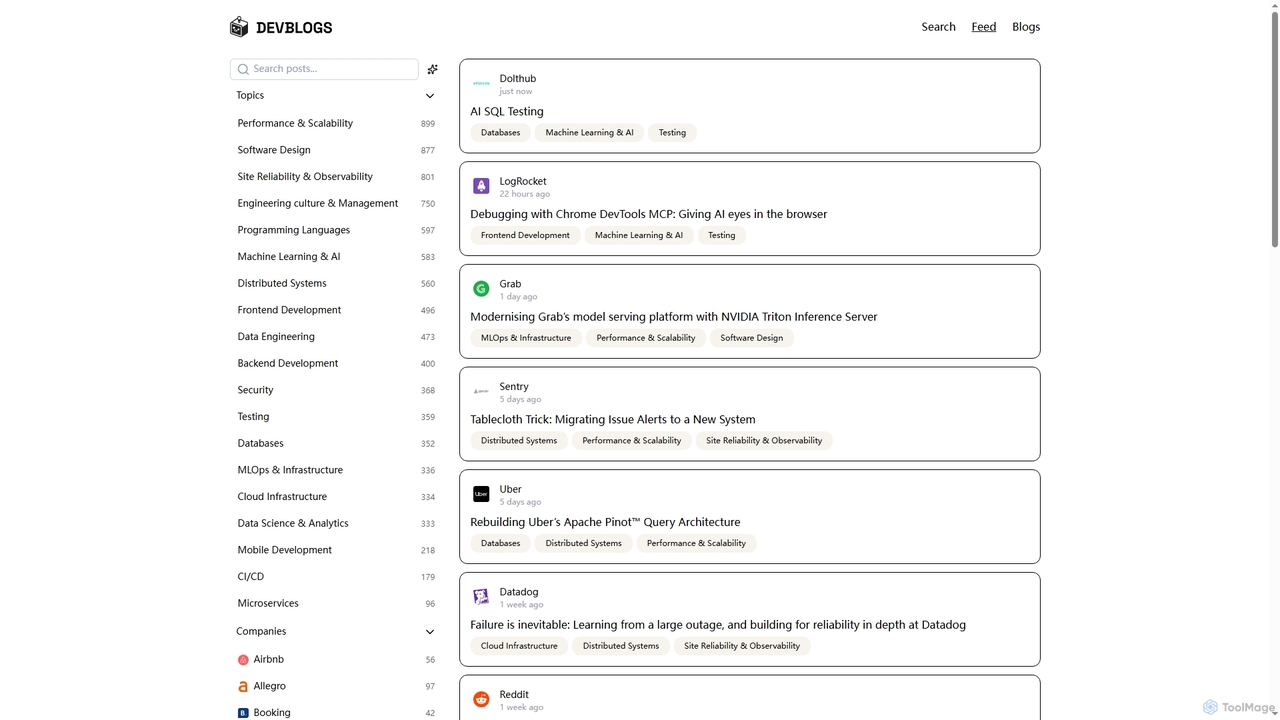The height and width of the screenshot is (720, 1280).
Task: Click Site Reliability tag on Sentry post
Action: [764, 441]
